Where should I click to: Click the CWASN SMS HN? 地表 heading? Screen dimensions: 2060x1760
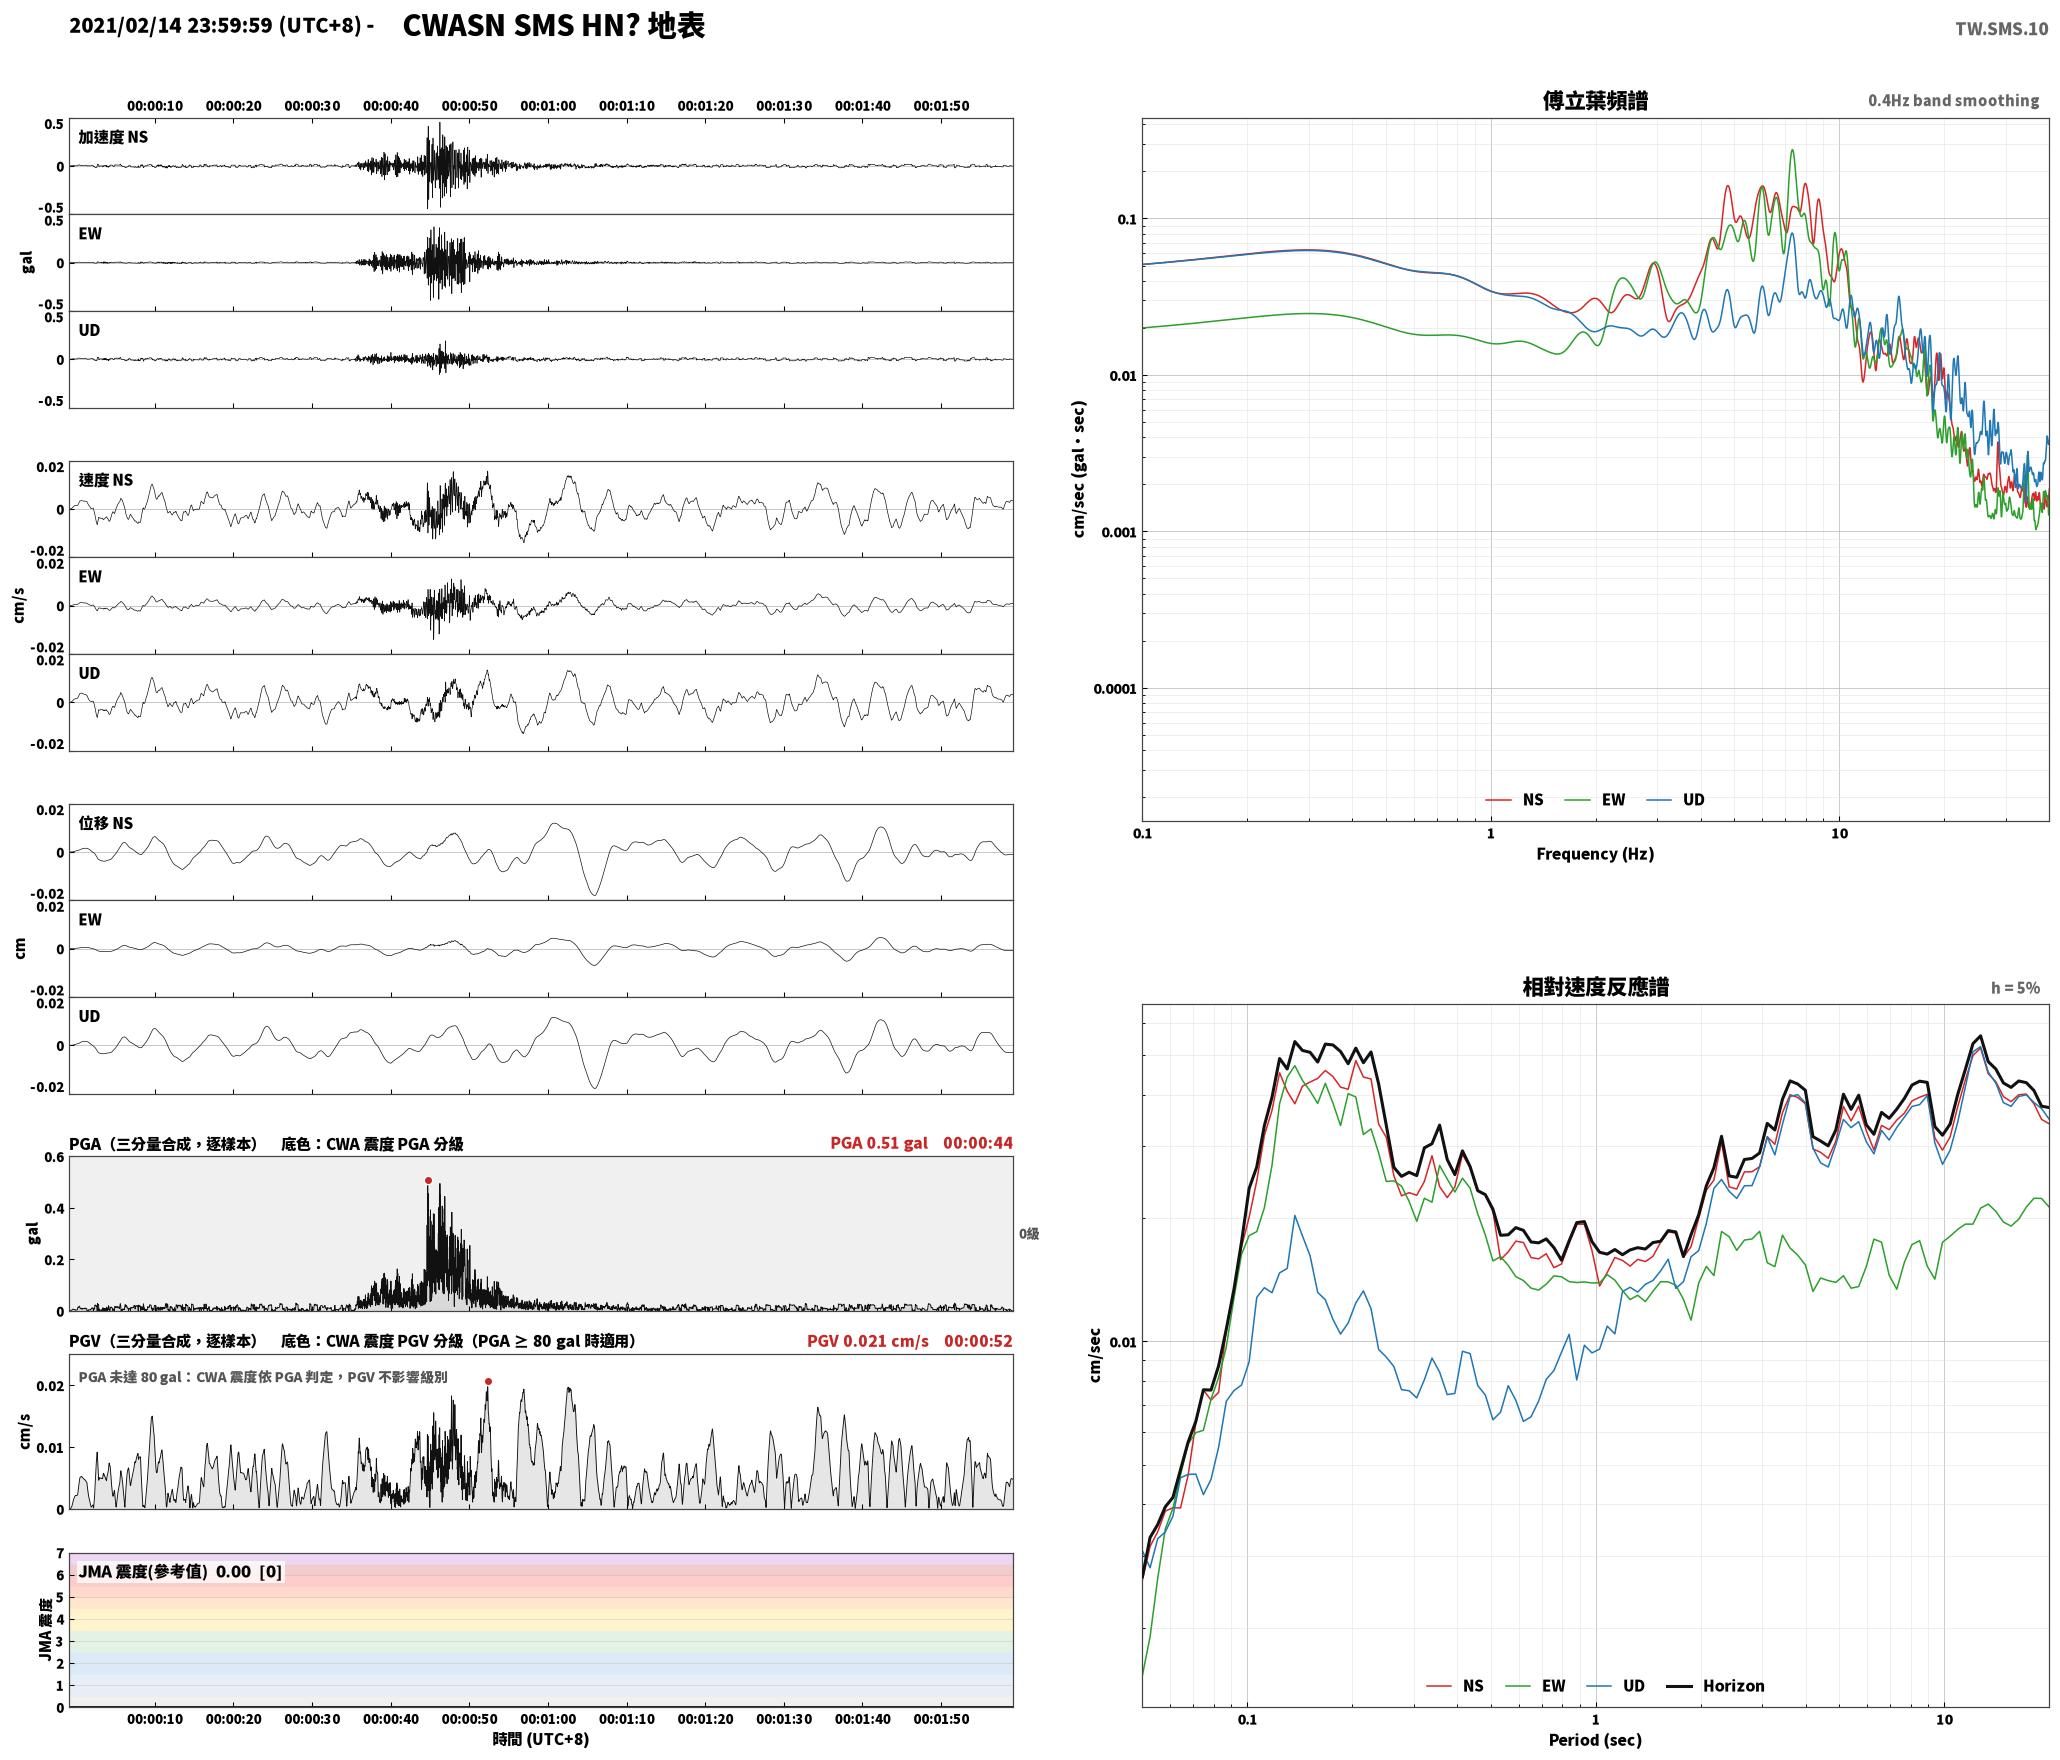click(554, 26)
